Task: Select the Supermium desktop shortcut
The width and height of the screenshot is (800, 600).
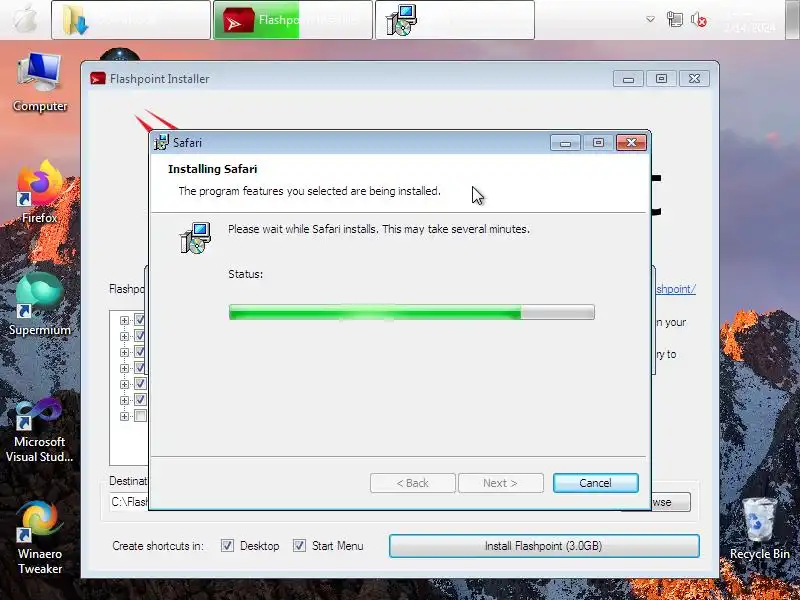Action: pos(40,304)
